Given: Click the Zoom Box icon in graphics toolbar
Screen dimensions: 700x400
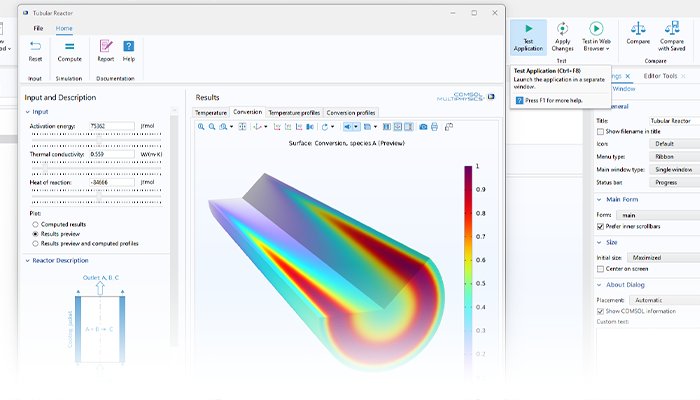Looking at the screenshot, I should point(223,127).
